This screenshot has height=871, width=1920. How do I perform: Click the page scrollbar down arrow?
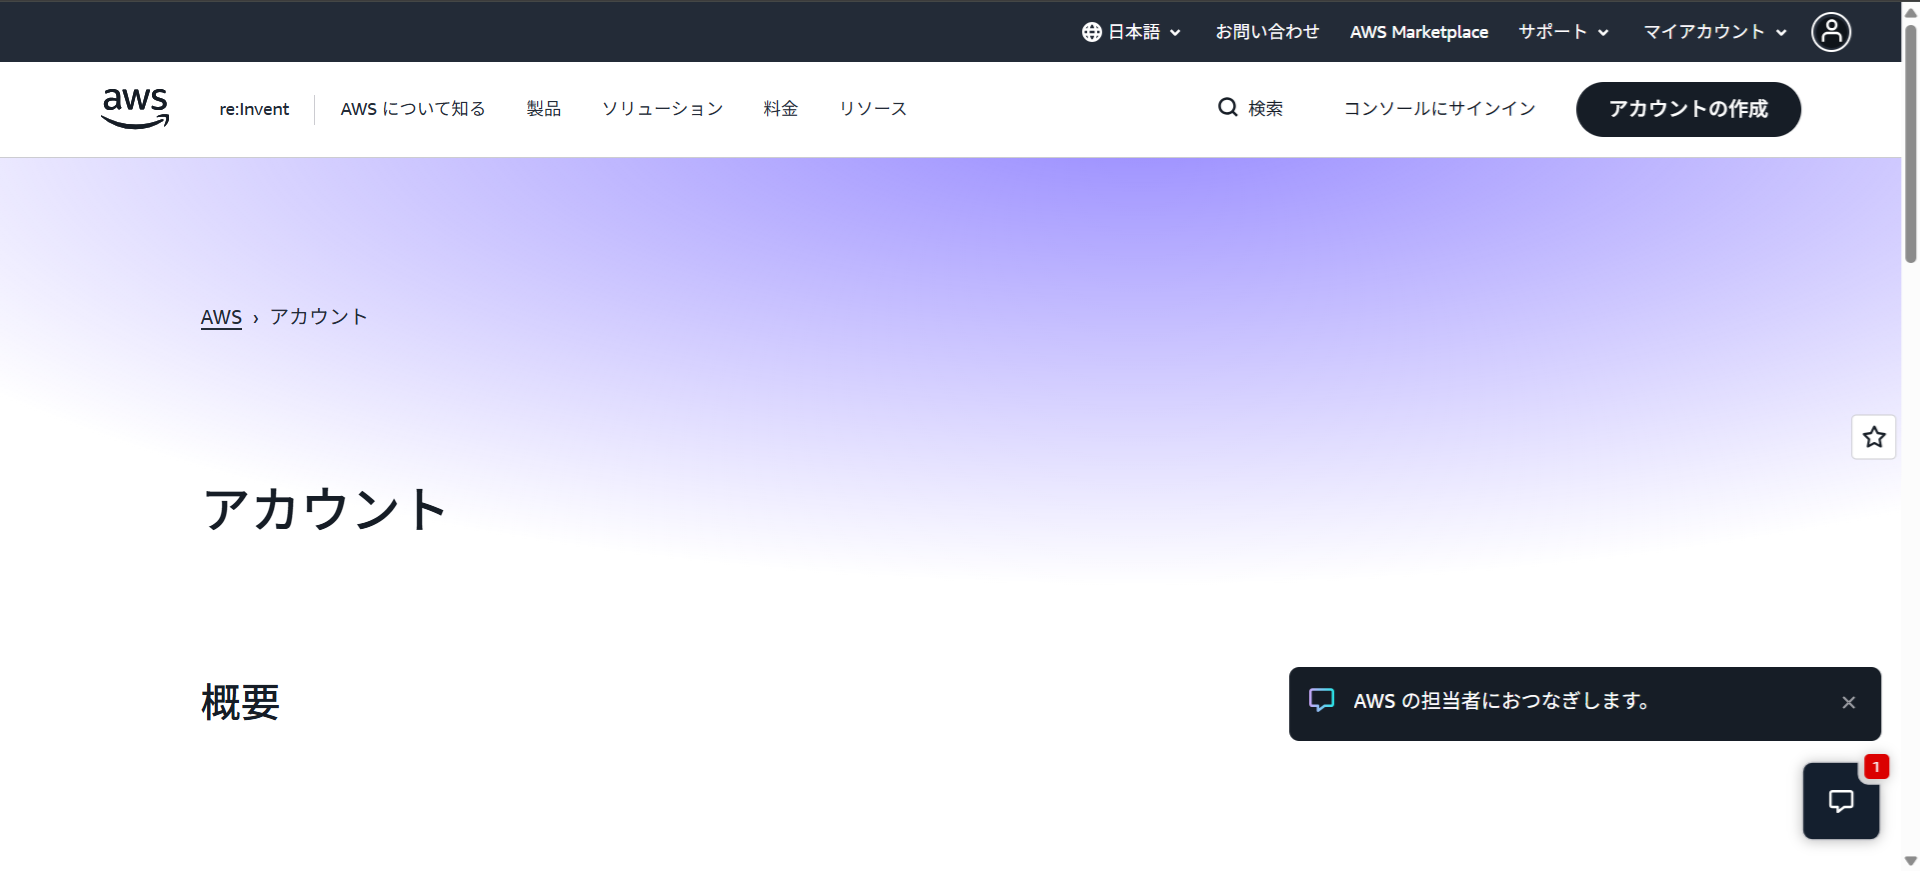pos(1910,861)
